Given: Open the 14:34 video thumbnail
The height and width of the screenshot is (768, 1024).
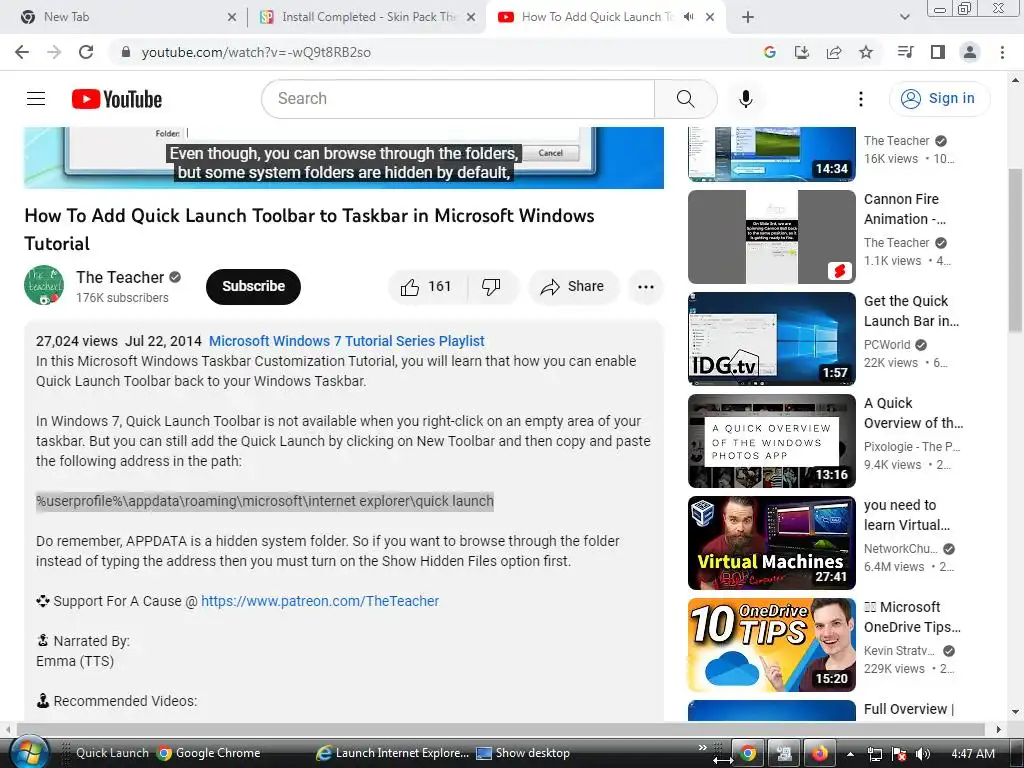Looking at the screenshot, I should tap(771, 154).
